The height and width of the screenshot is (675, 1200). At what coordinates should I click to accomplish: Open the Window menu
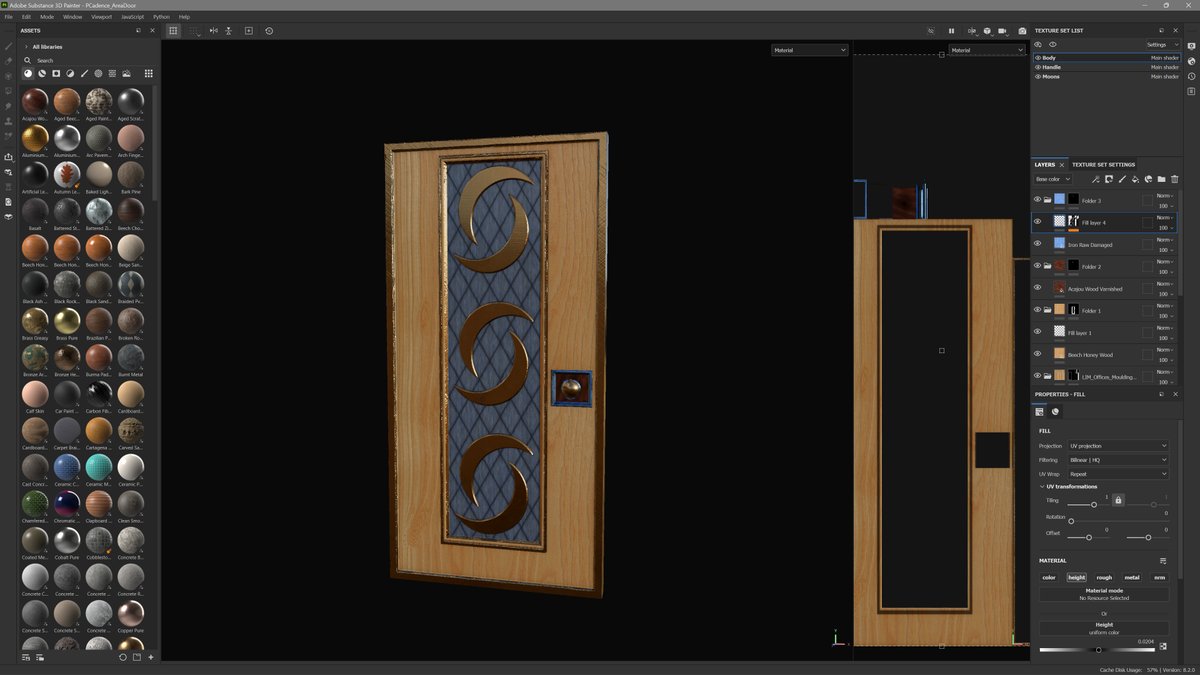[73, 16]
